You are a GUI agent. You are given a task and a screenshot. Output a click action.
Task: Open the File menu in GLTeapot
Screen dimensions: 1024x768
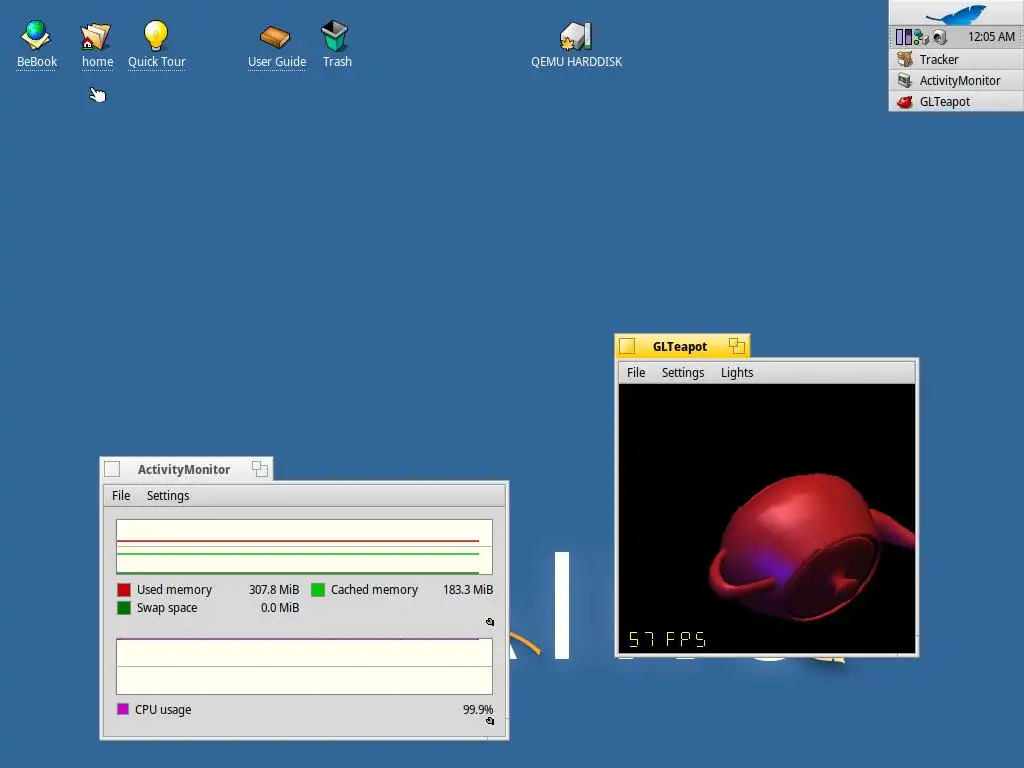click(x=635, y=372)
